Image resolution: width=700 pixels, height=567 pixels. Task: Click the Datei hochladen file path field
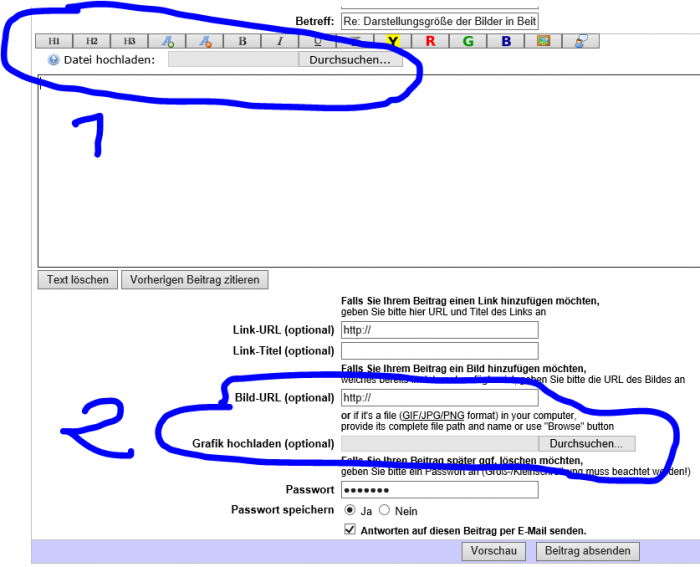tap(233, 60)
